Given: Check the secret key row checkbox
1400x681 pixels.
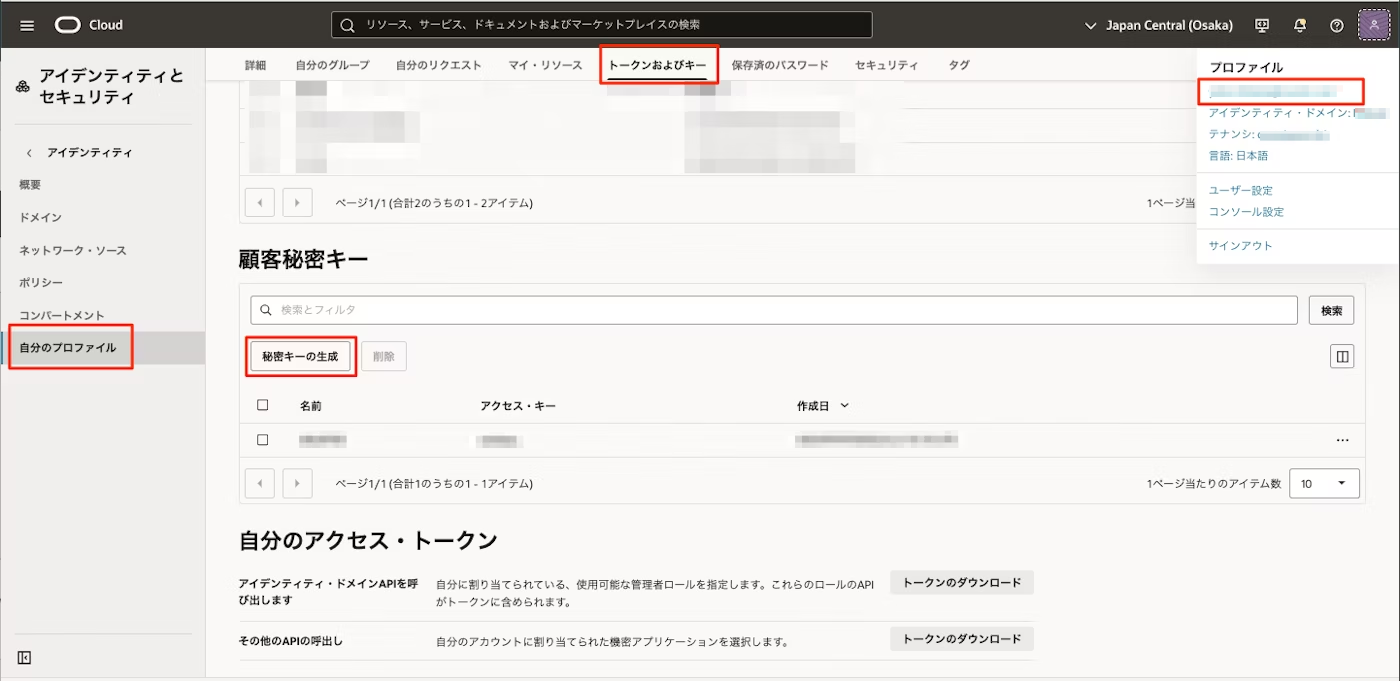Looking at the screenshot, I should pyautogui.click(x=263, y=440).
